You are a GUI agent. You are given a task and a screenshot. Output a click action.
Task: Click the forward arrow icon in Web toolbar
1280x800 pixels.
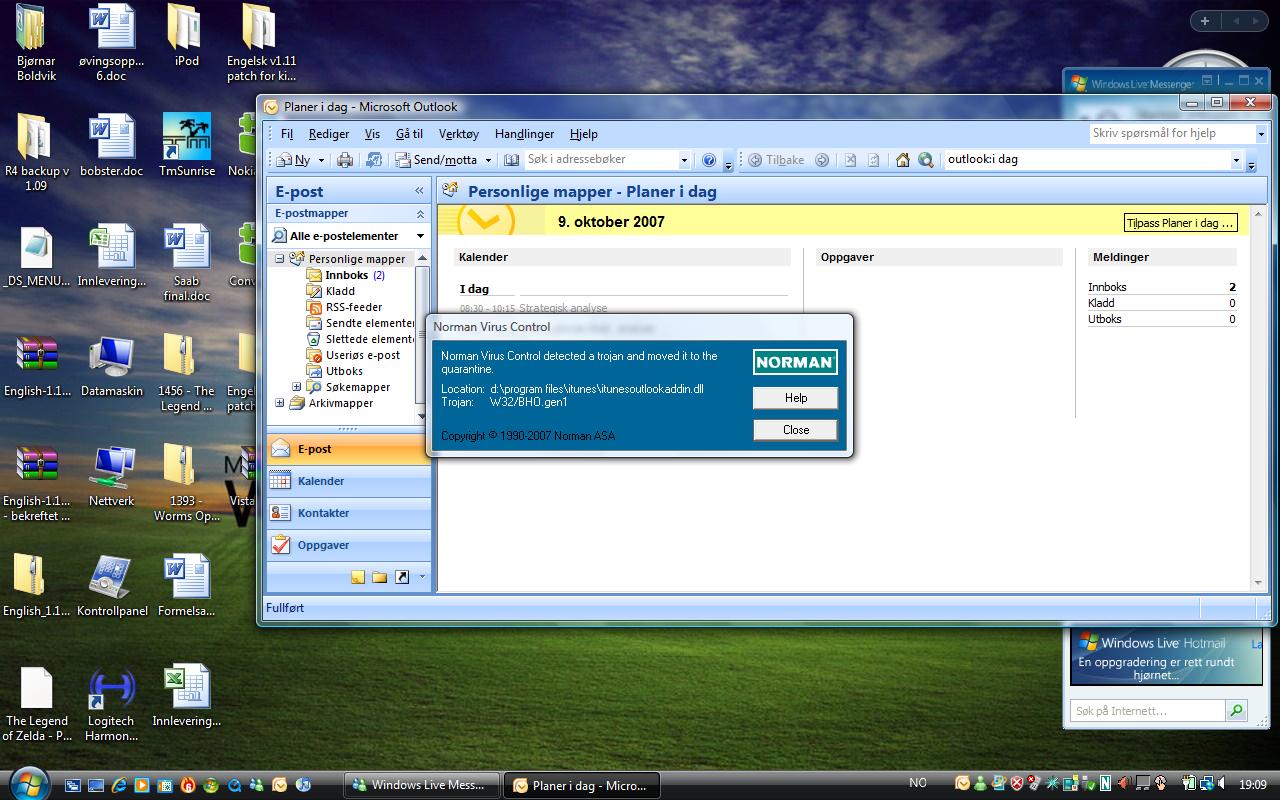pyautogui.click(x=822, y=160)
